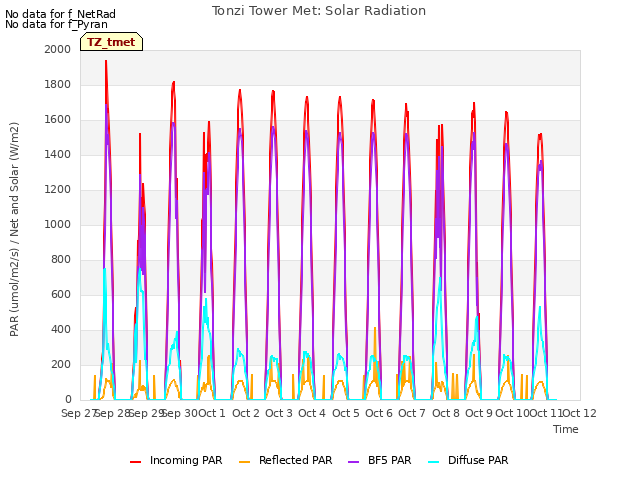Click the Time x-axis label
640x480 pixels.
tap(566, 429)
